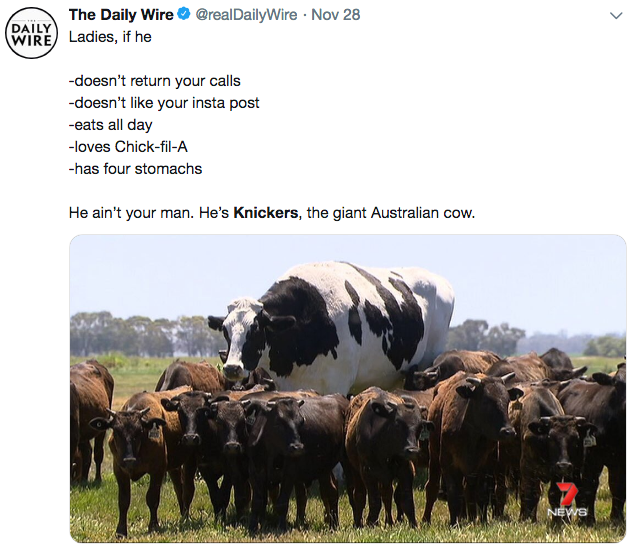Click the bold word Knickers
This screenshot has height=551, width=636.
coord(266,213)
